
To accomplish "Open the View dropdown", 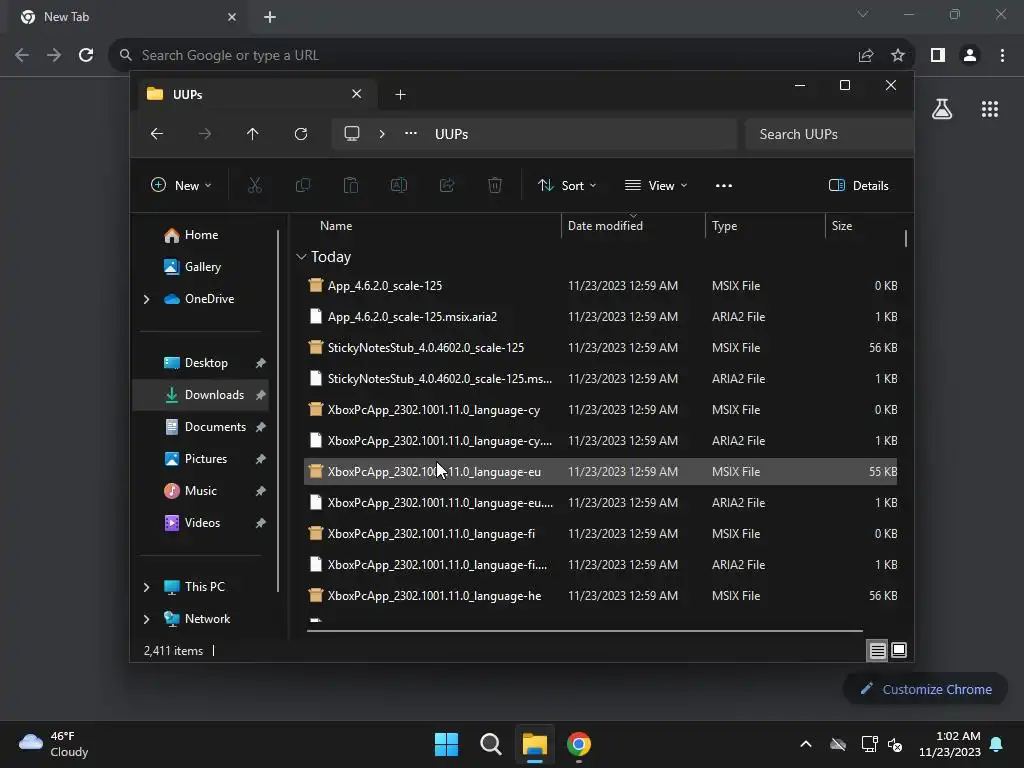I will tap(656, 185).
